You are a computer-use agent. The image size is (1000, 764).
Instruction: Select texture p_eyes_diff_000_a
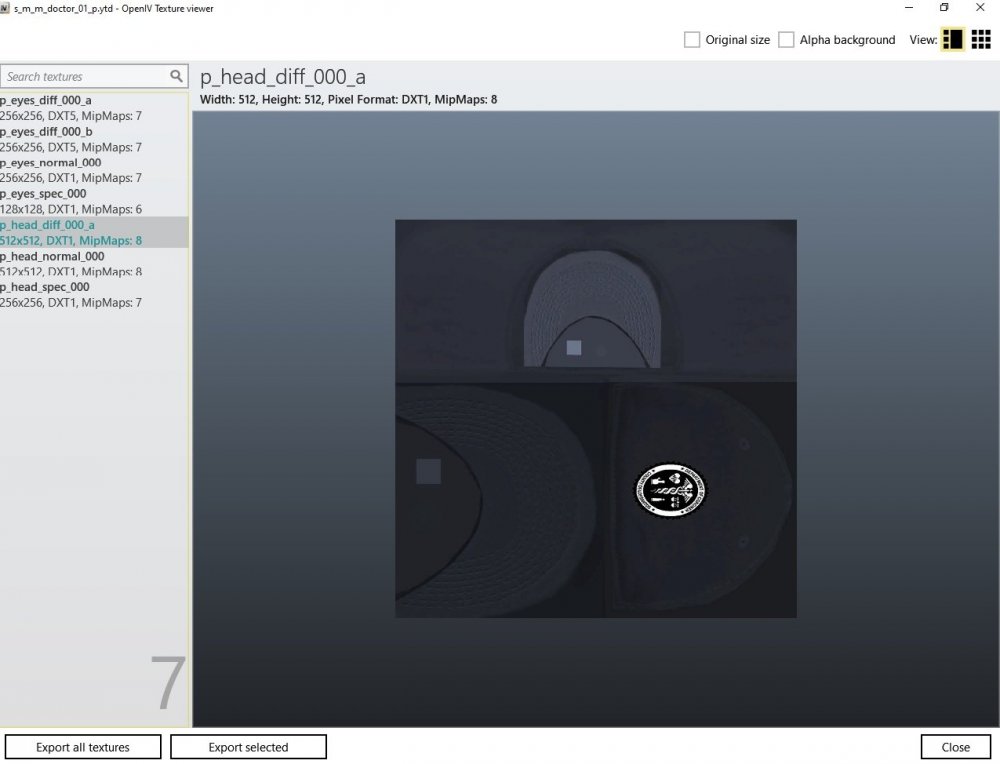point(94,108)
